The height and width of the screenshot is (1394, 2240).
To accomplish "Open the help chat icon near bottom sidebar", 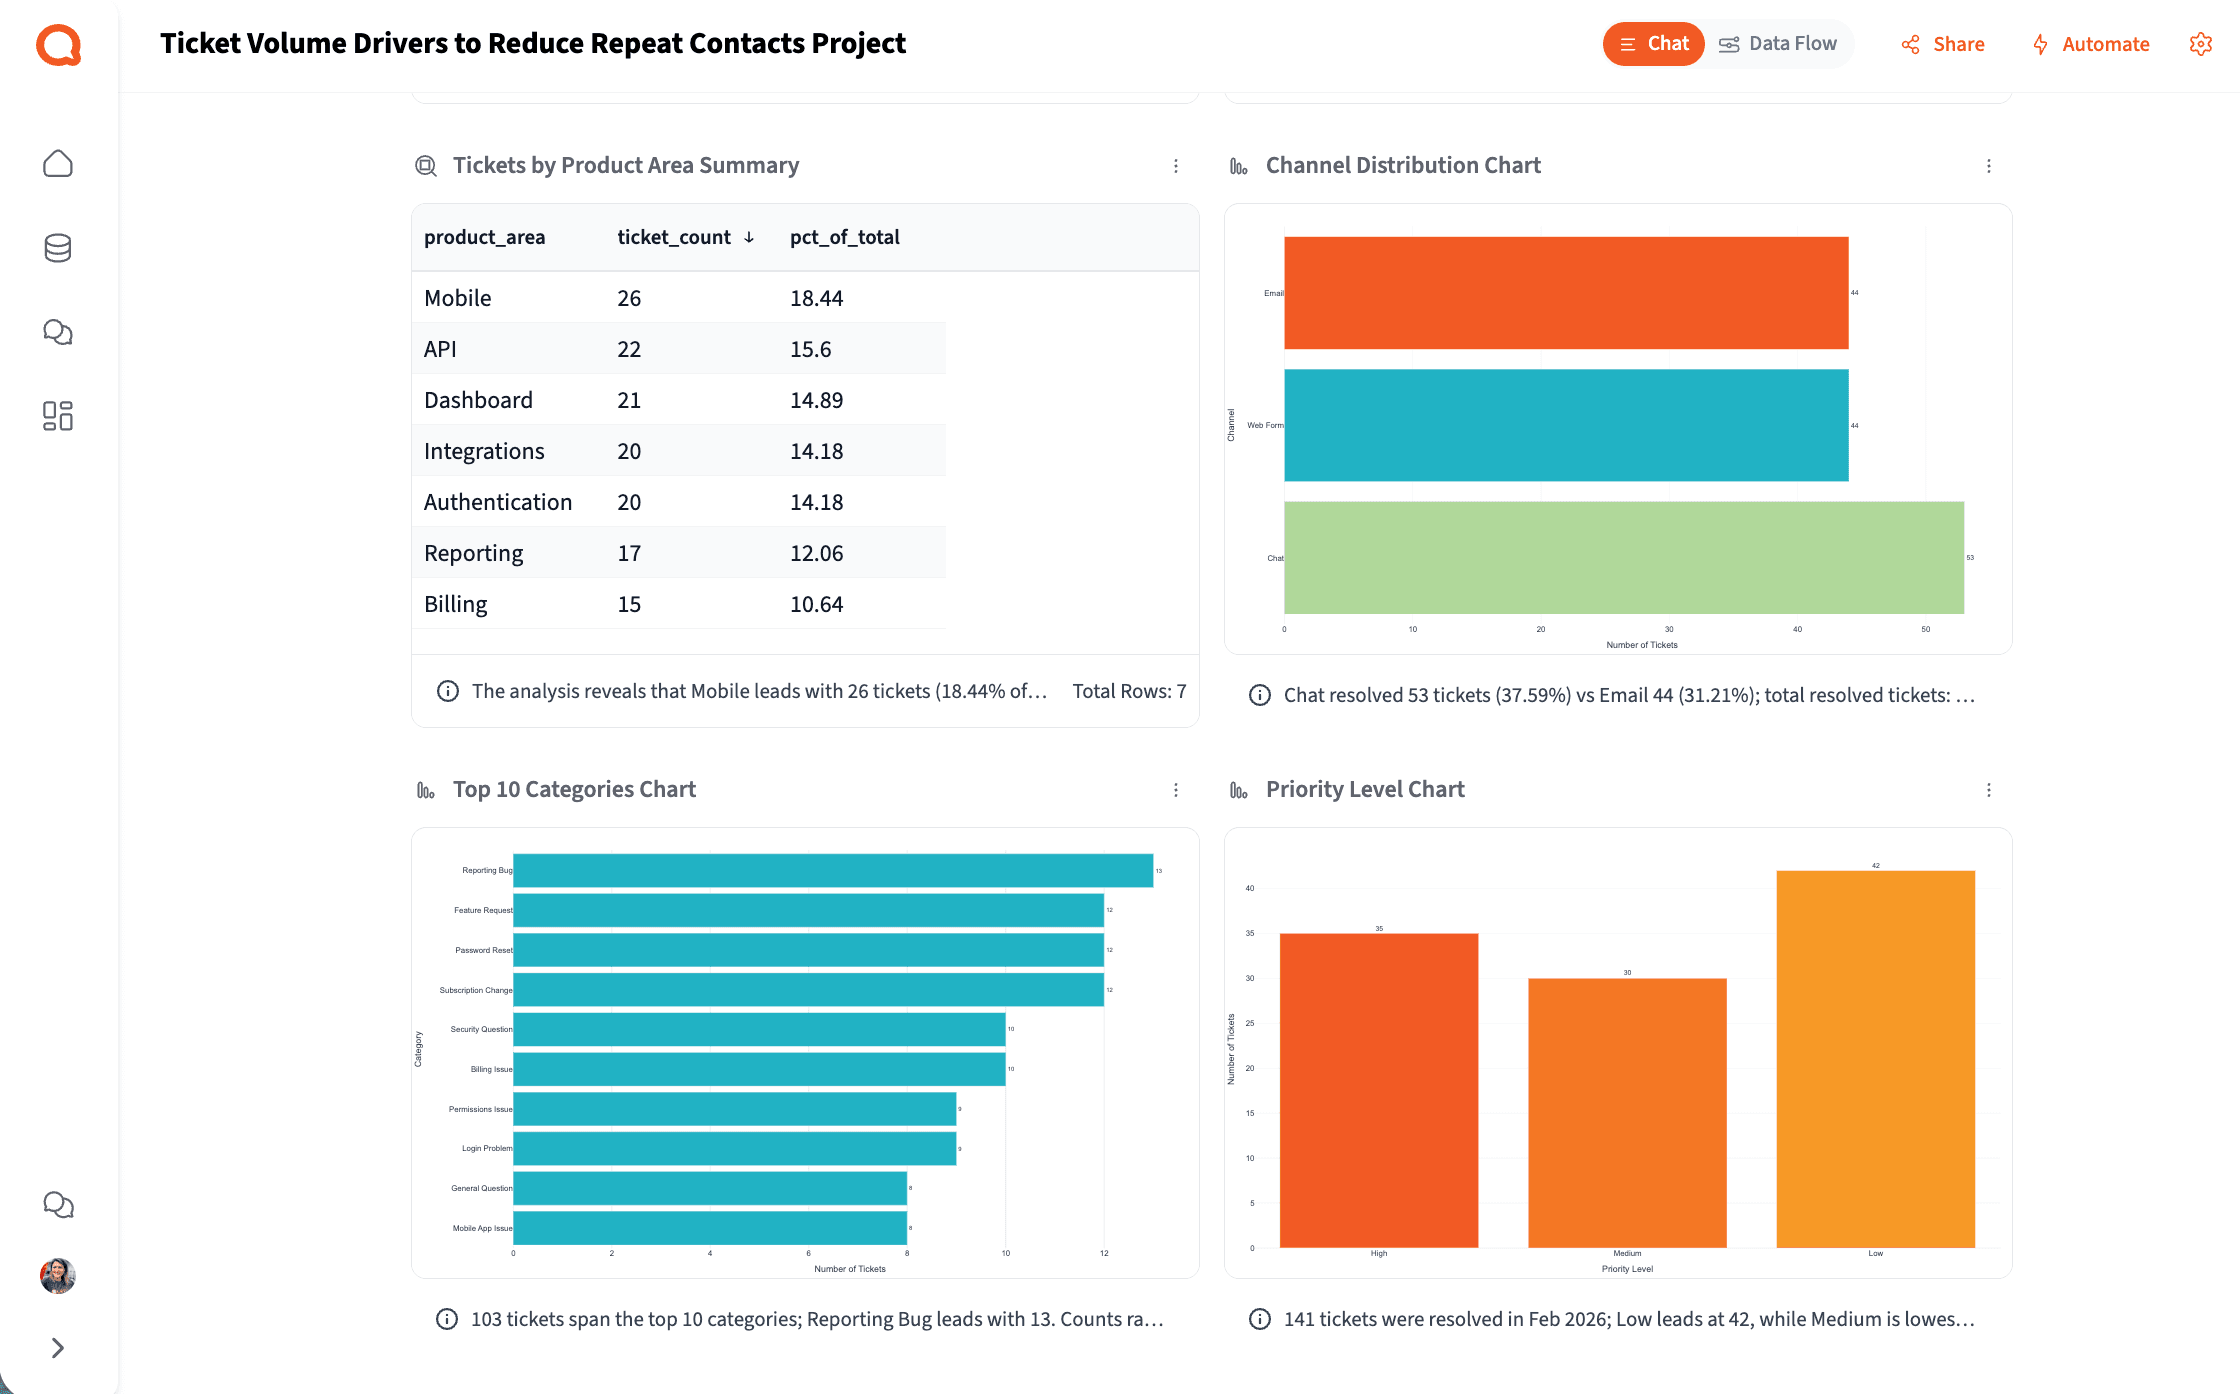I will click(x=58, y=1204).
